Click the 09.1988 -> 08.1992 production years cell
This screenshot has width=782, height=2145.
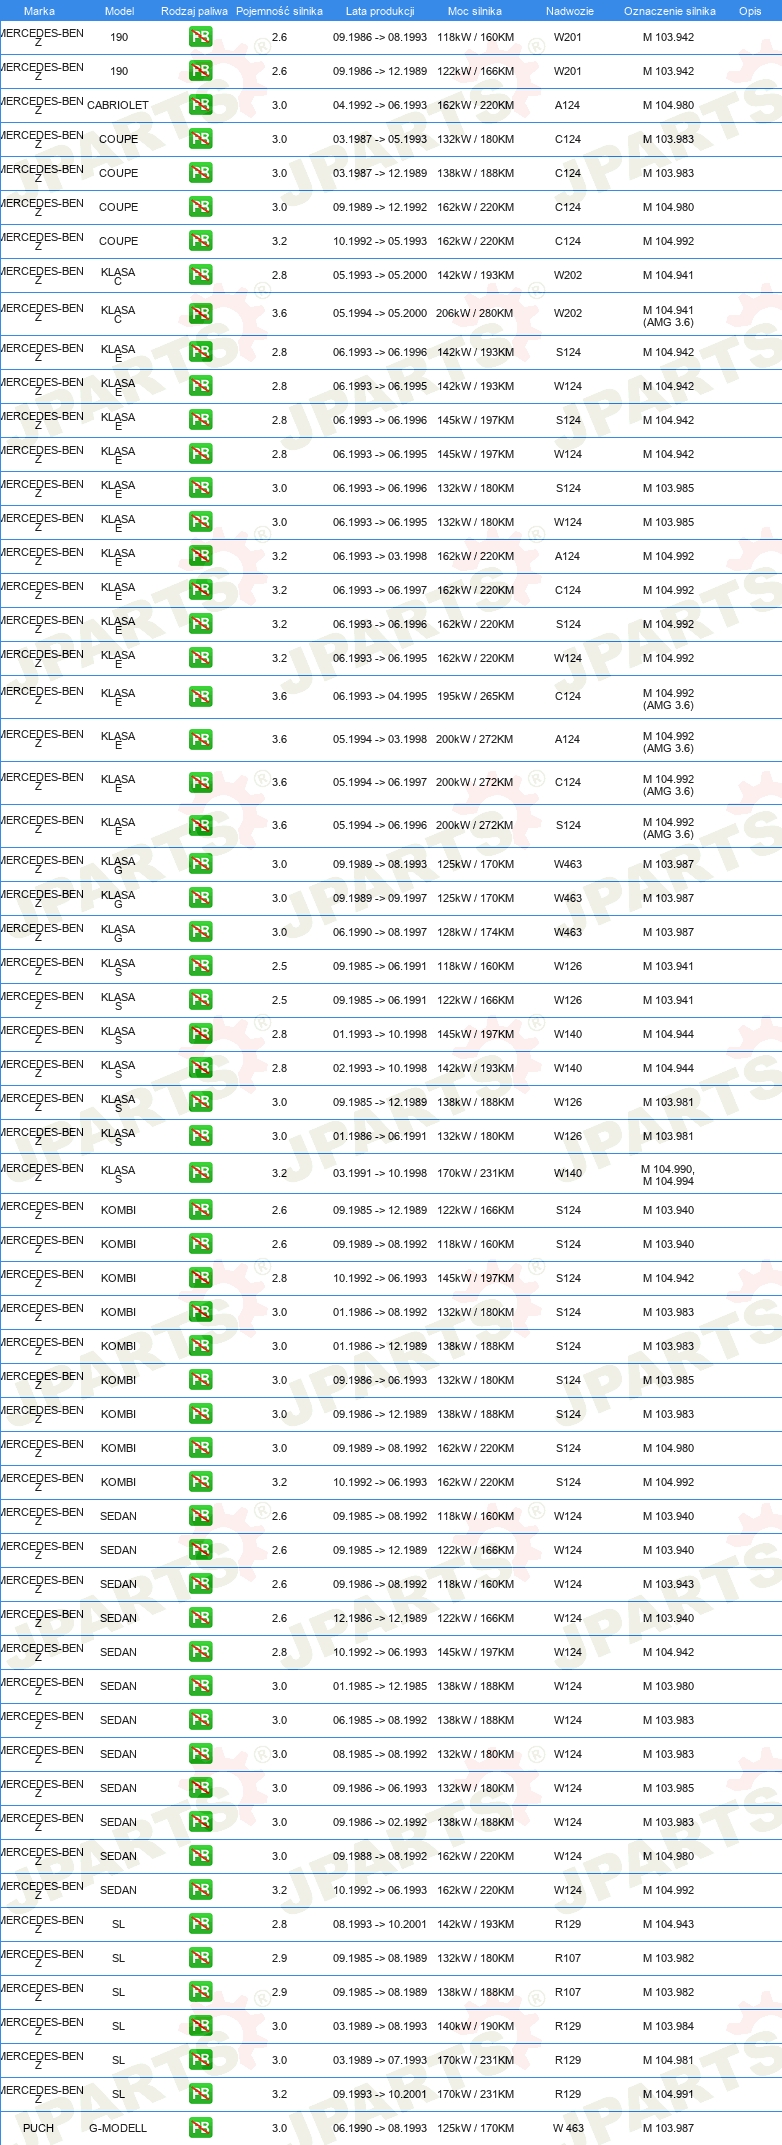click(380, 1856)
